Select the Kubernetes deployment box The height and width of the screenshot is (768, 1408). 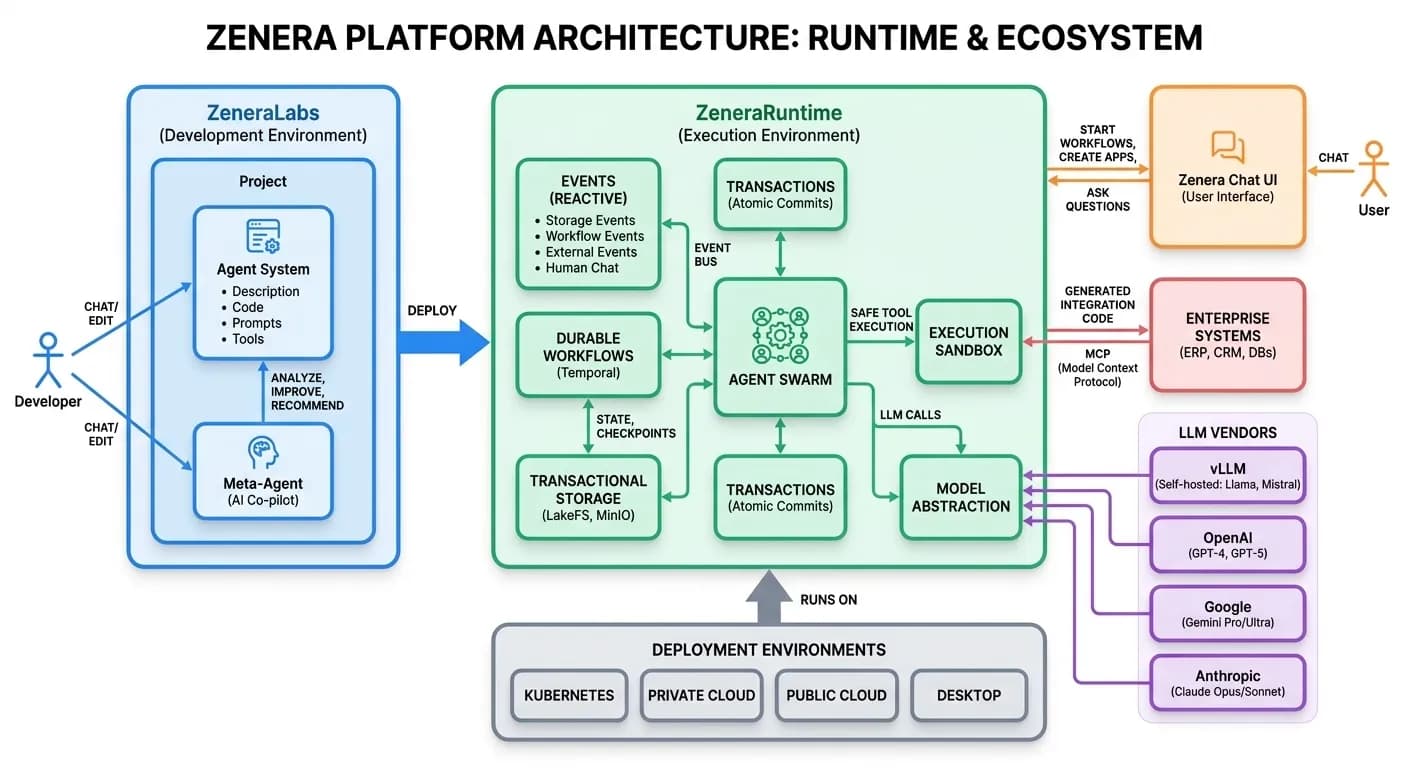[569, 695]
